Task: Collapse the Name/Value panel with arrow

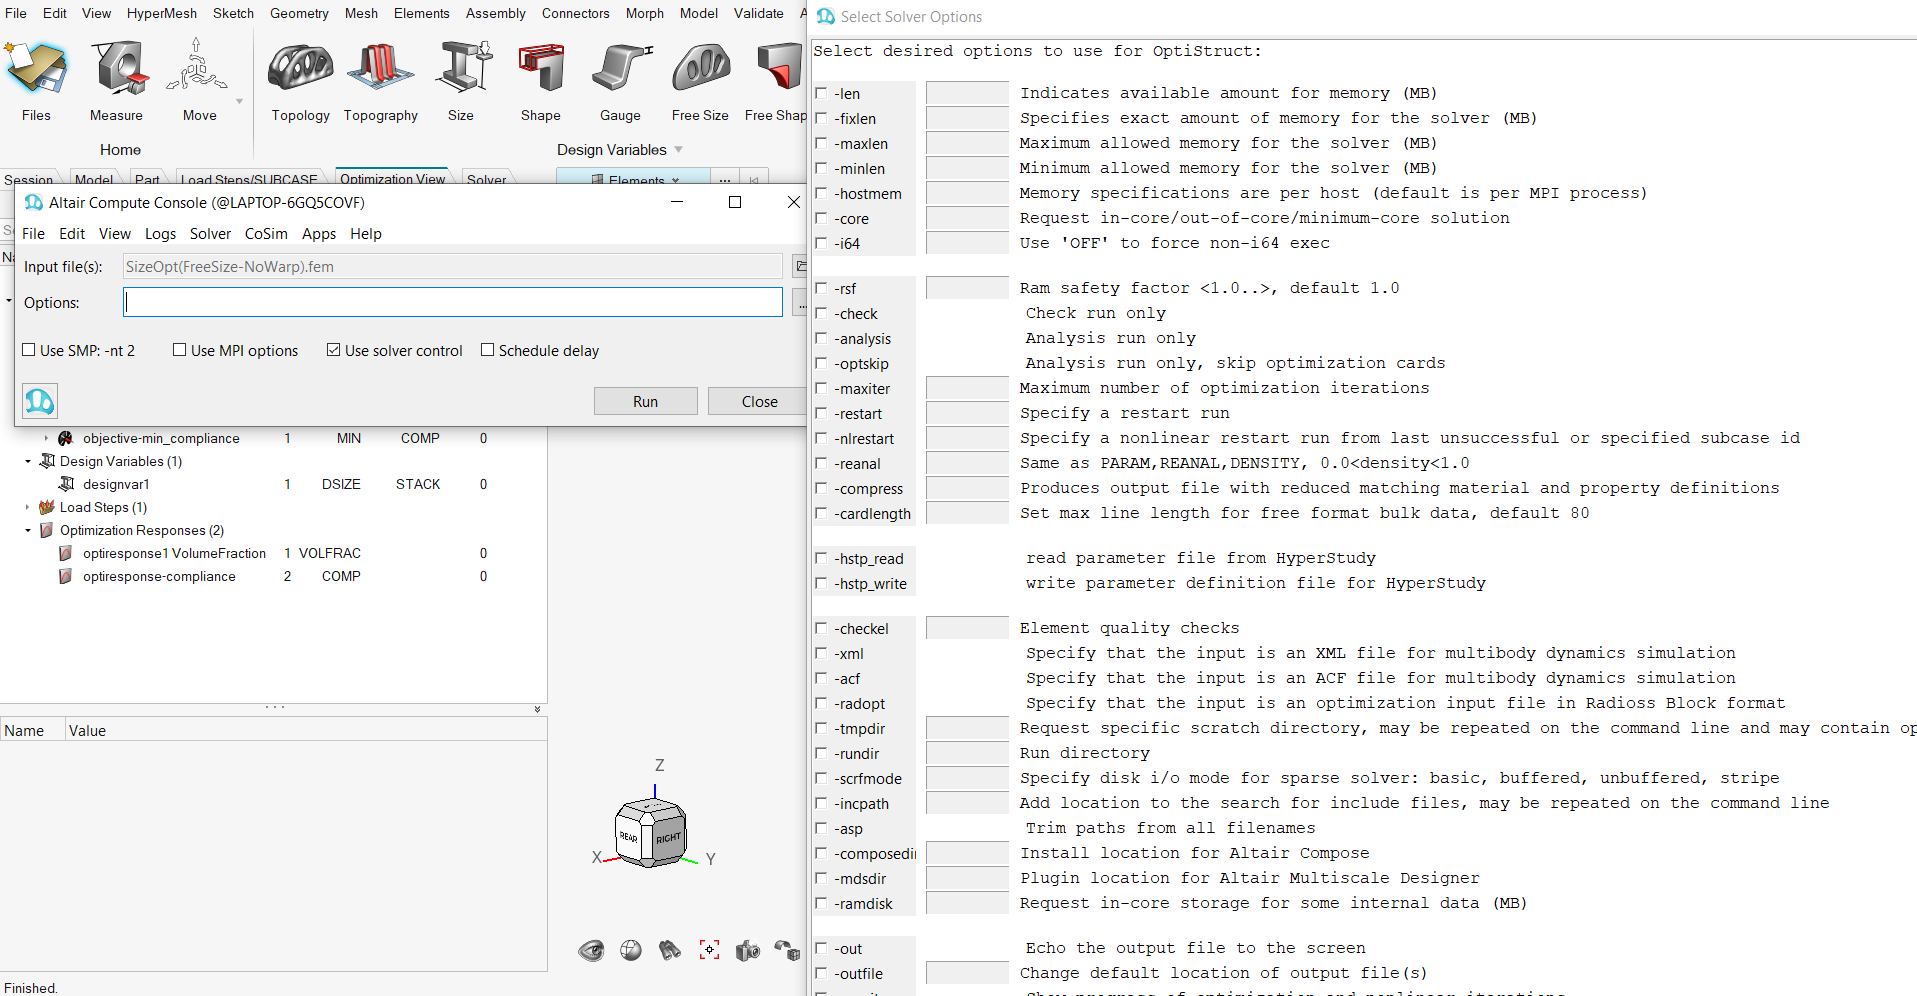Action: 537,709
